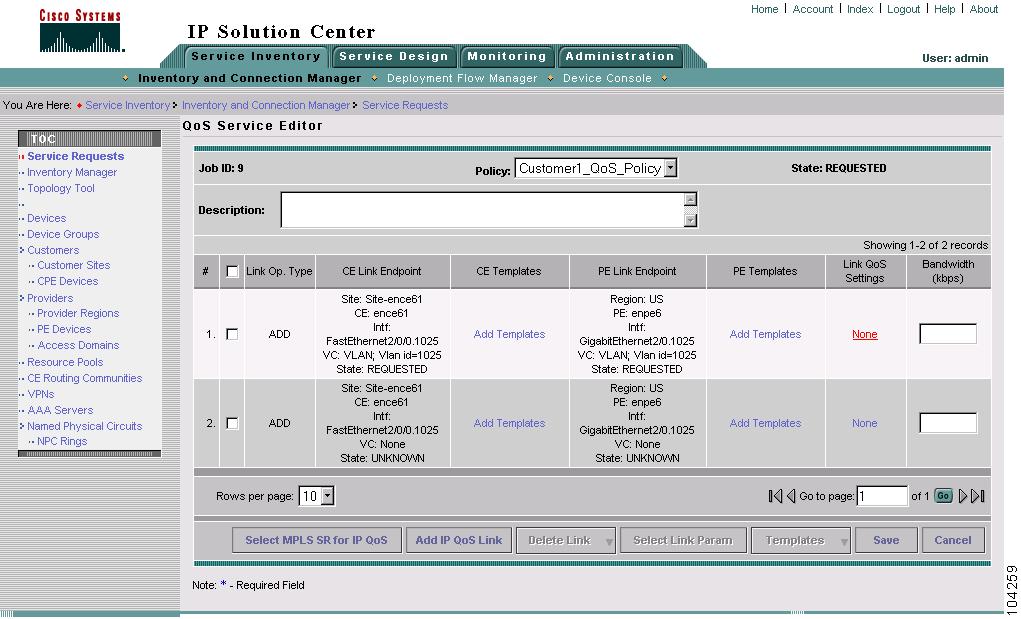The width and height of the screenshot is (1021, 619).
Task: Go to Home link in top navigation
Action: click(764, 9)
